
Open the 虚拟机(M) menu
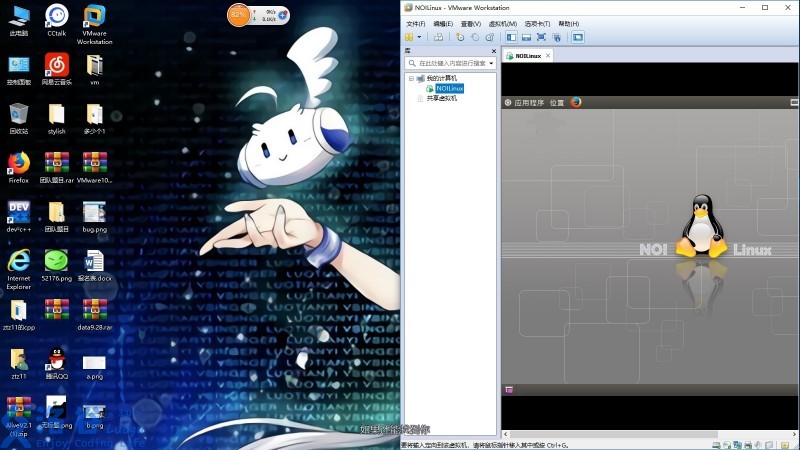(x=503, y=24)
